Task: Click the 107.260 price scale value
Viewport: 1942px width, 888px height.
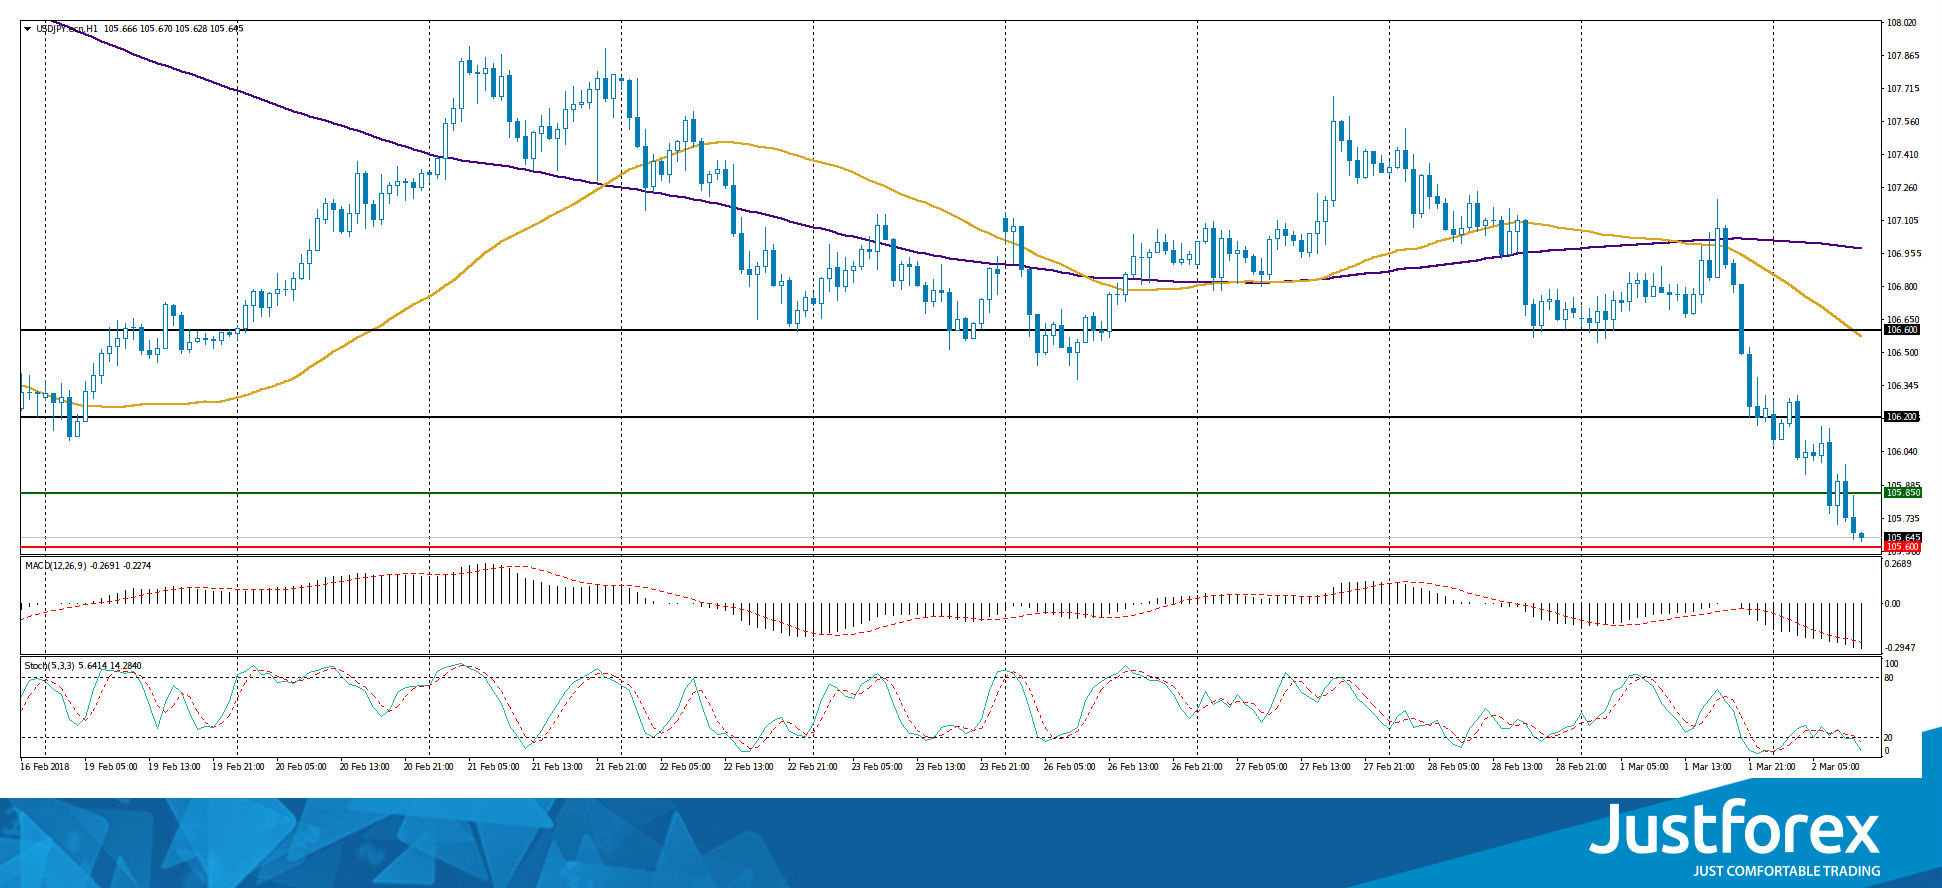Action: tap(1902, 188)
